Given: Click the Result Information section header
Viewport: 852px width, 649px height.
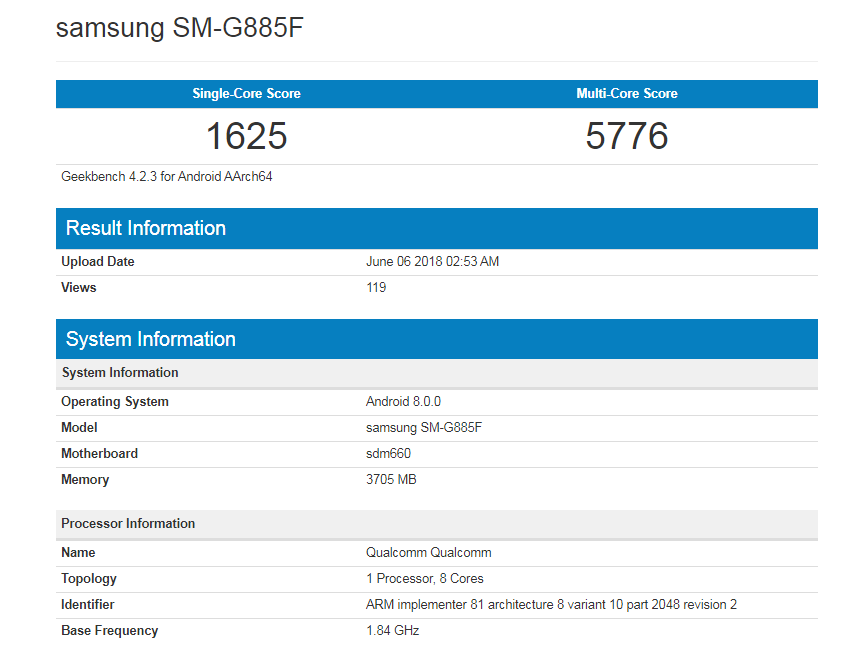Looking at the screenshot, I should 437,228.
